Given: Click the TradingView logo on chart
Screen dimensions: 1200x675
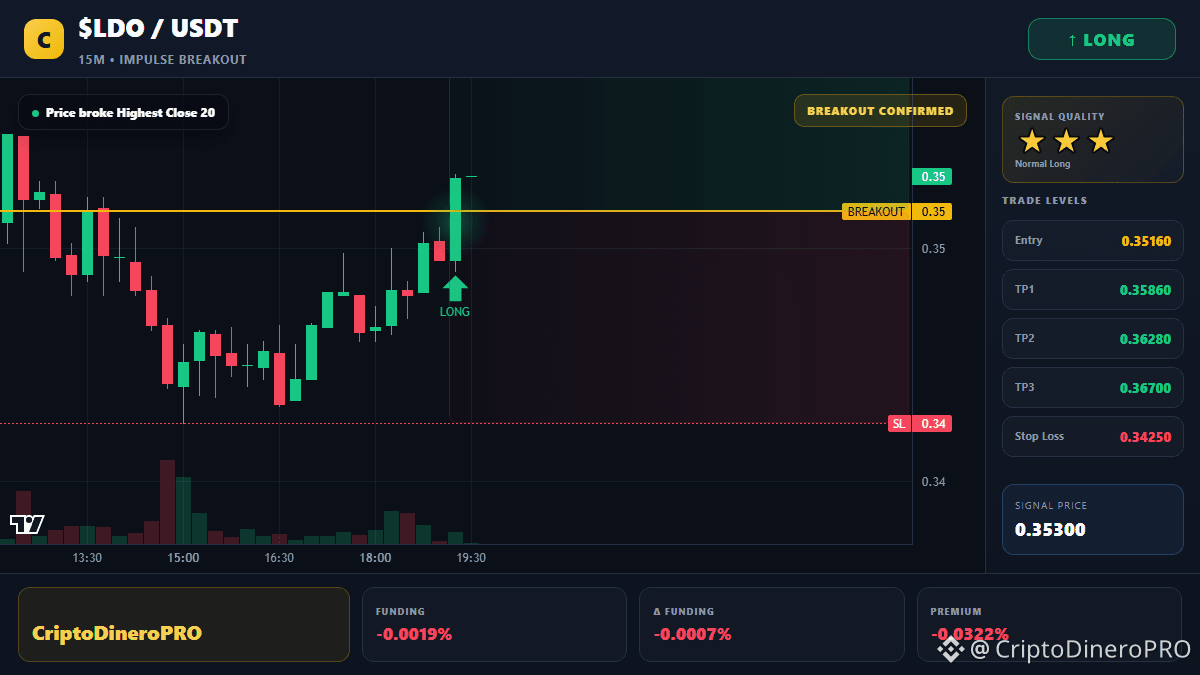Looking at the screenshot, I should click(27, 524).
